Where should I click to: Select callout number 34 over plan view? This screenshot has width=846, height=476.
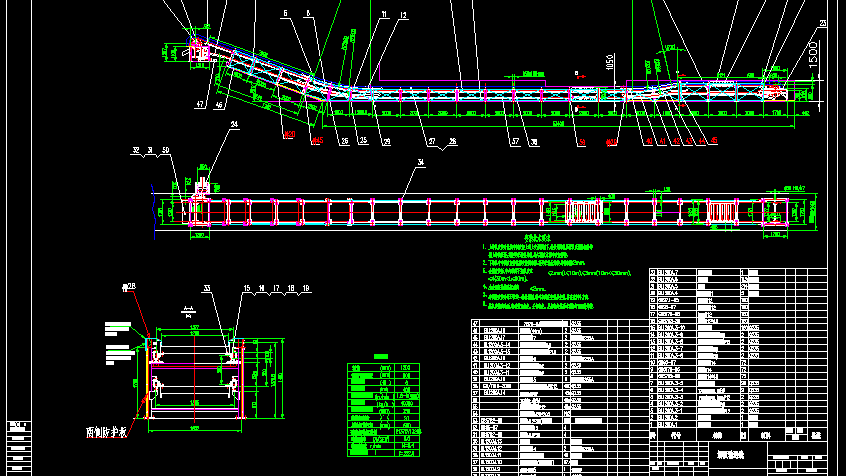click(420, 162)
